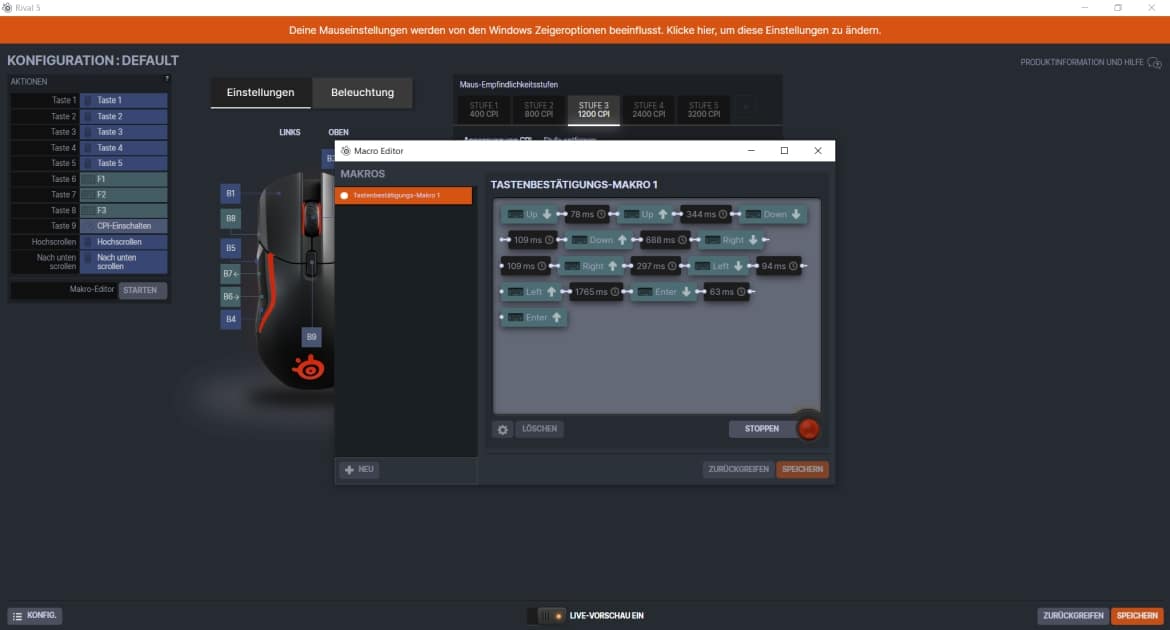
Task: Click the help icon beside Produktinformation und Hilfe
Action: [x=1154, y=63]
